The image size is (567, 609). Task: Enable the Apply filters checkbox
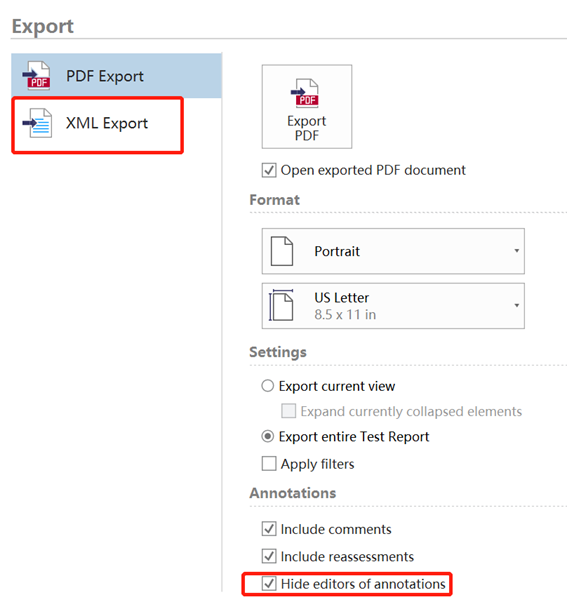[269, 464]
